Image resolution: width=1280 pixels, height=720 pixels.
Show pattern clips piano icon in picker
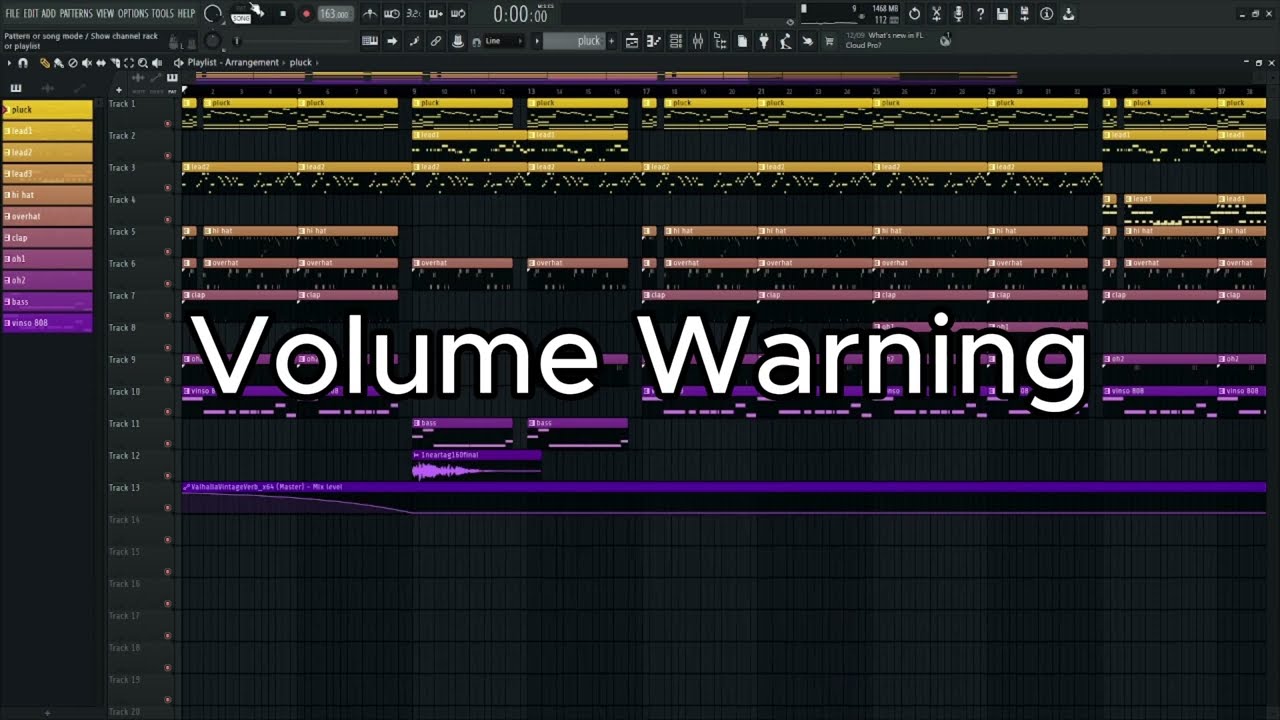click(16, 89)
